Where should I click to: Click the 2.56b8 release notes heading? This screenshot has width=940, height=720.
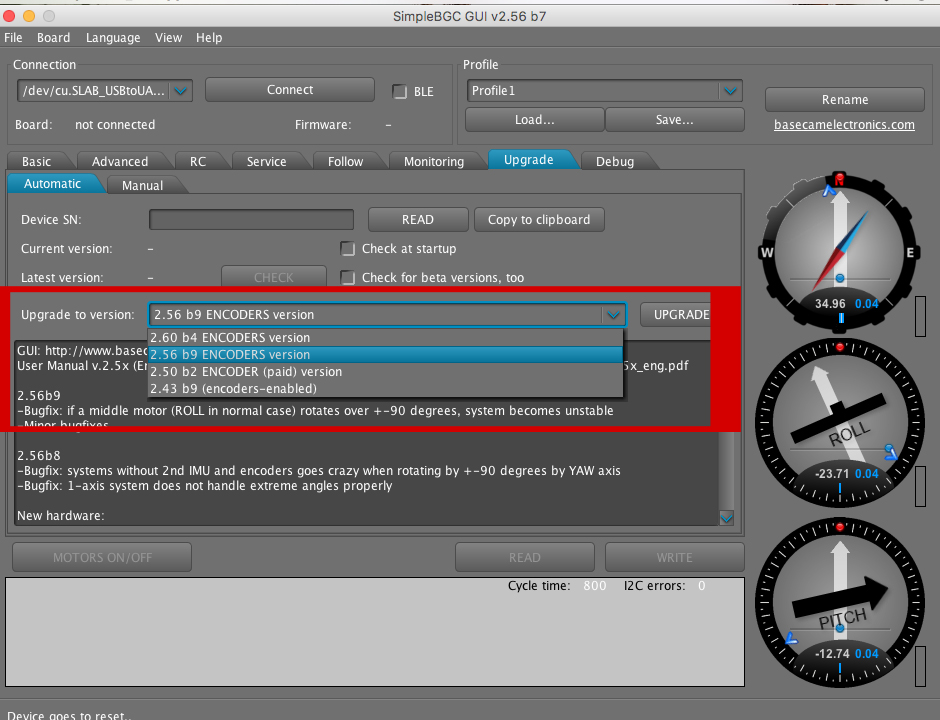(39, 456)
